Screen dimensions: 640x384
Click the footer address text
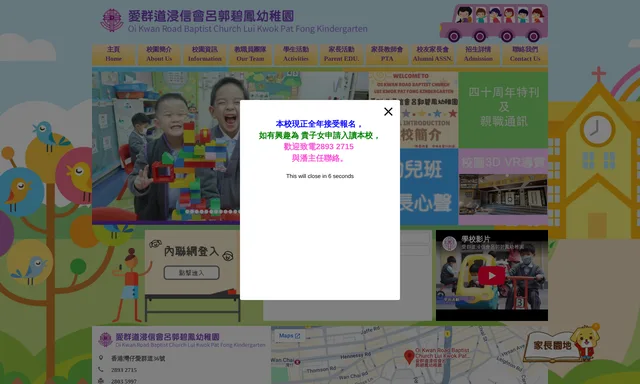point(138,358)
